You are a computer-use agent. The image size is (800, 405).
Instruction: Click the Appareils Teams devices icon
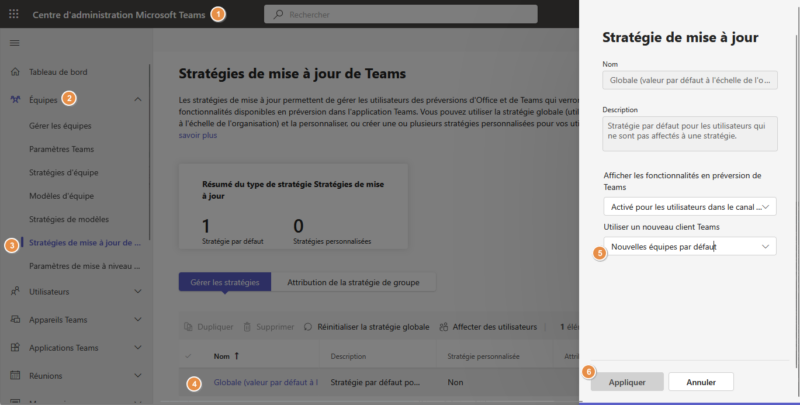(15, 319)
